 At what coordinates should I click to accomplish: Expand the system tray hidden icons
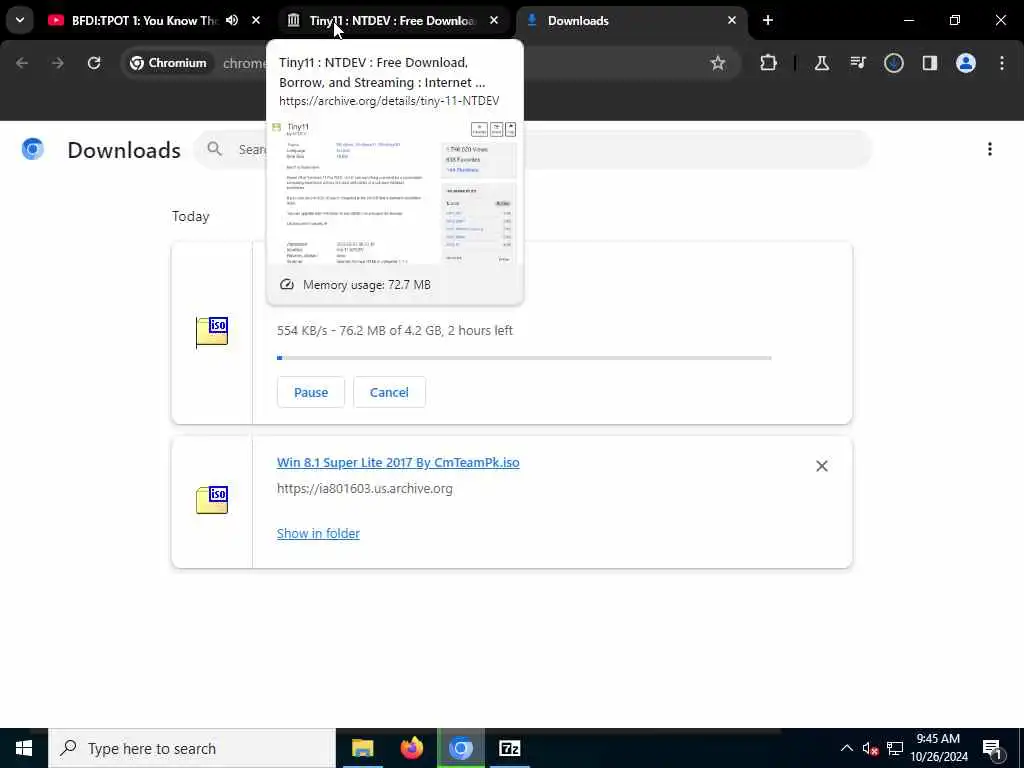pyautogui.click(x=846, y=748)
